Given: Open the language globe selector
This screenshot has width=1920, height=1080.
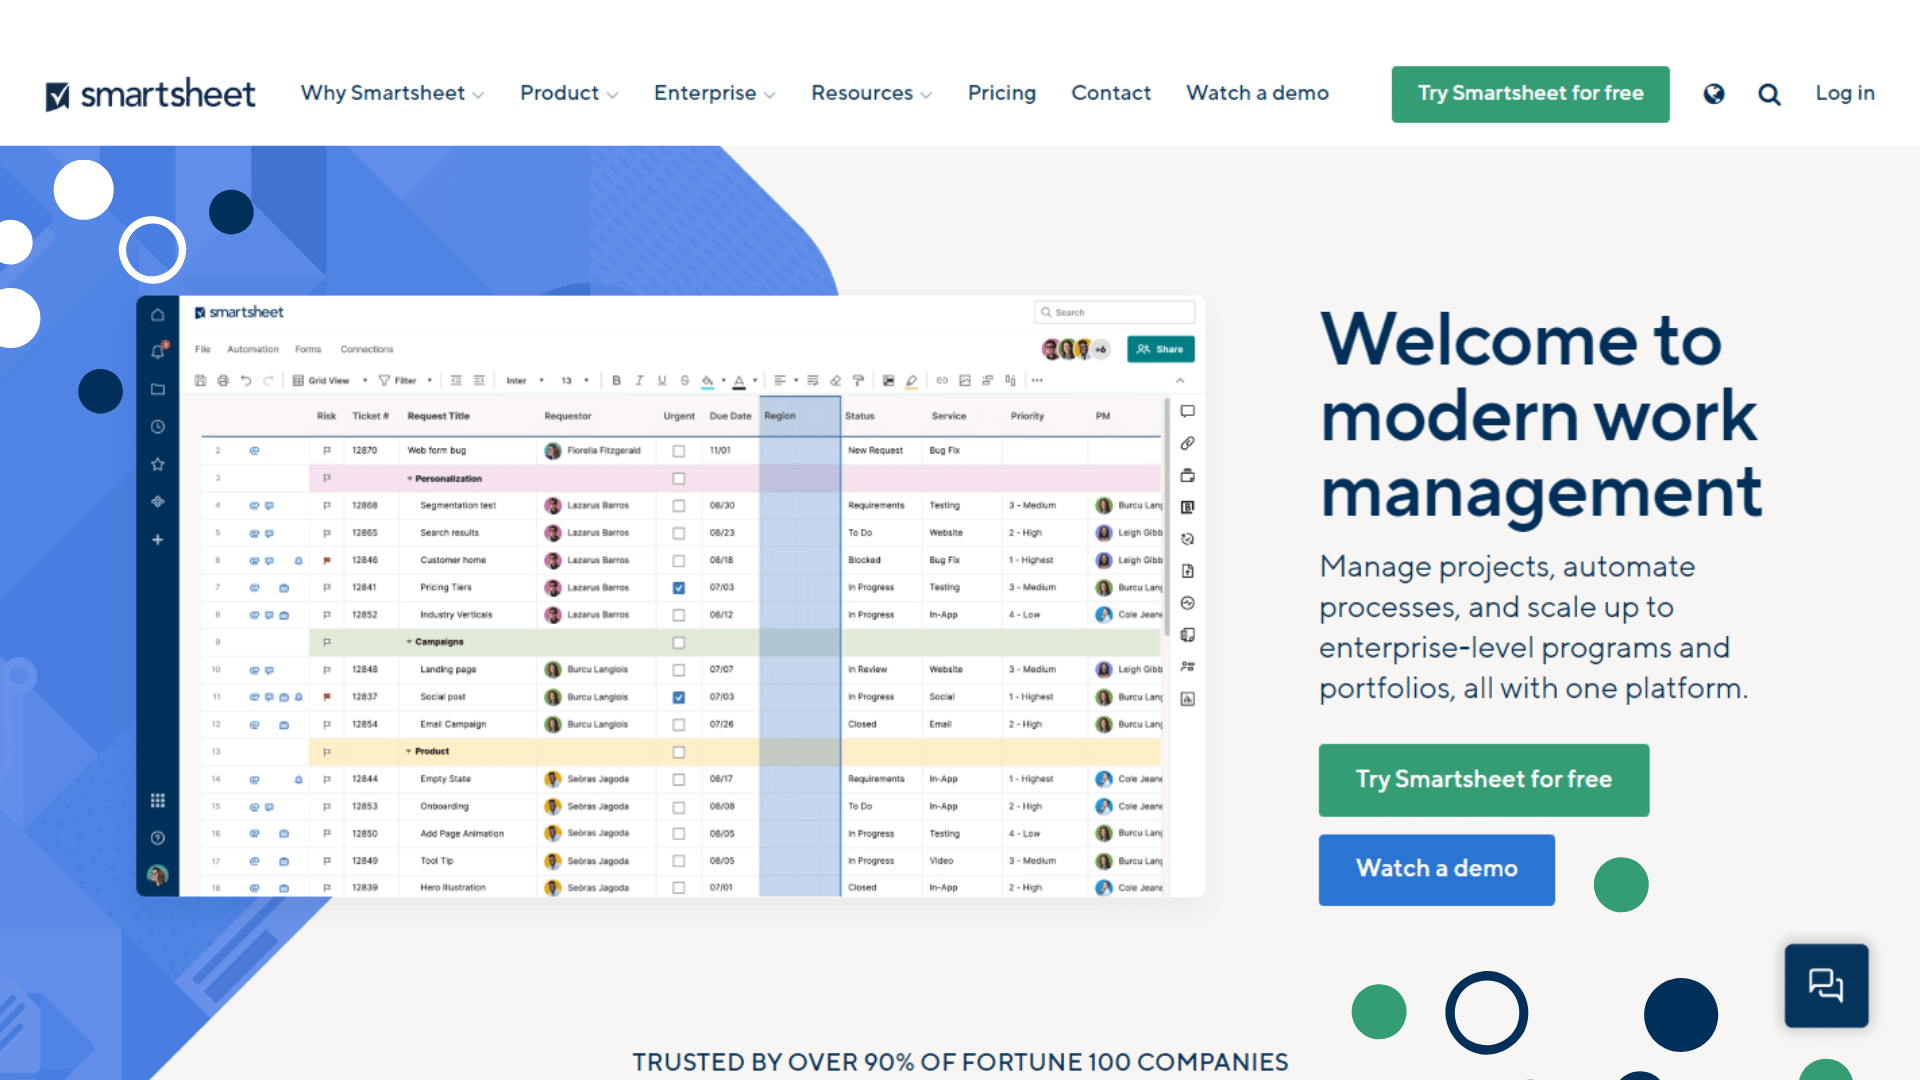Looking at the screenshot, I should pyautogui.click(x=1714, y=94).
